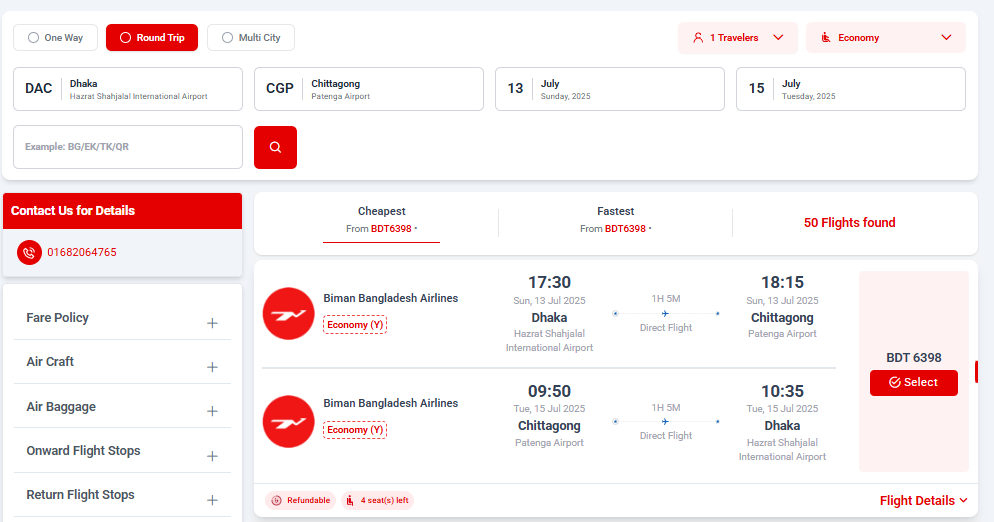Click the airline code input field

pos(128,147)
